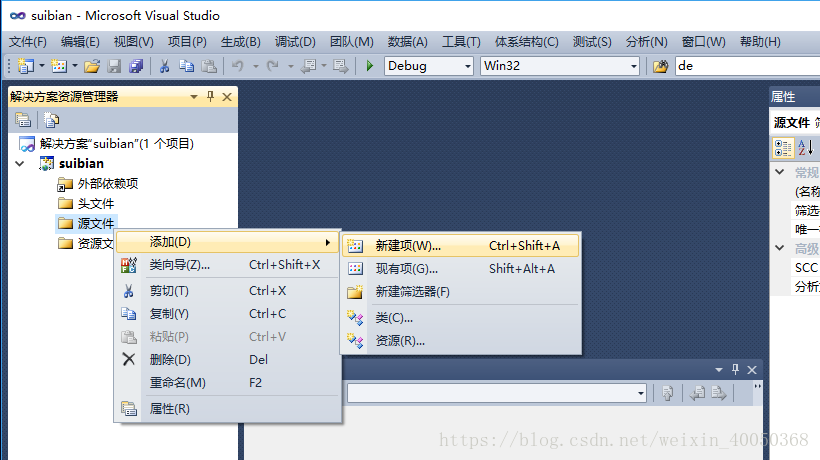Click the Navigate Backward toolbar icon

coord(309,66)
